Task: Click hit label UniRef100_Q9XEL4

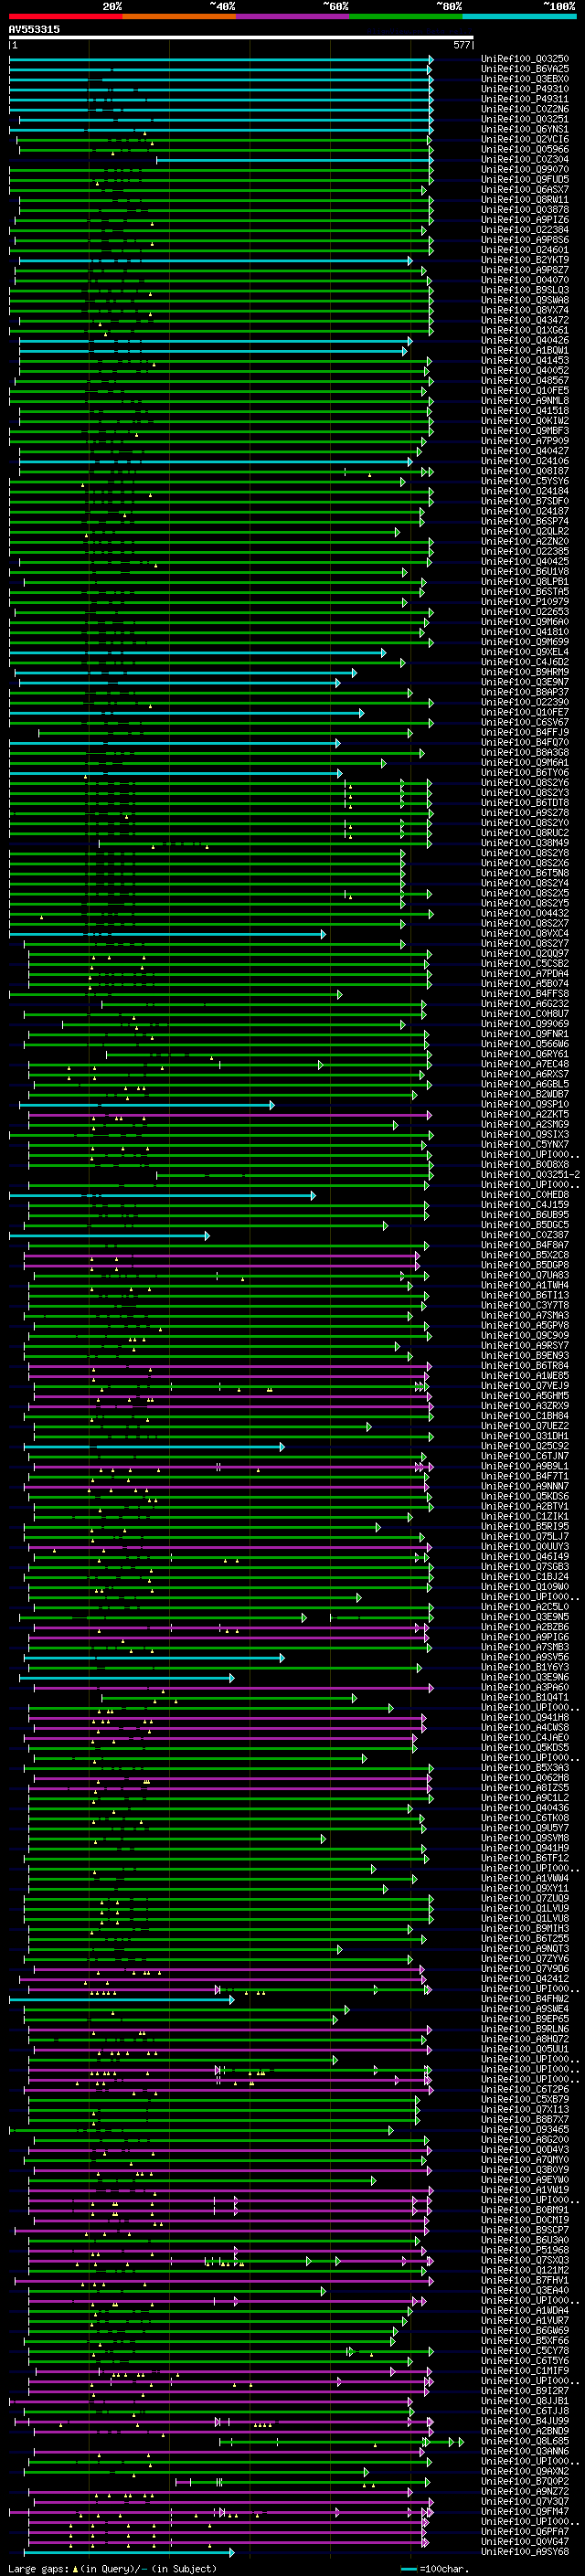Action: click(x=525, y=652)
